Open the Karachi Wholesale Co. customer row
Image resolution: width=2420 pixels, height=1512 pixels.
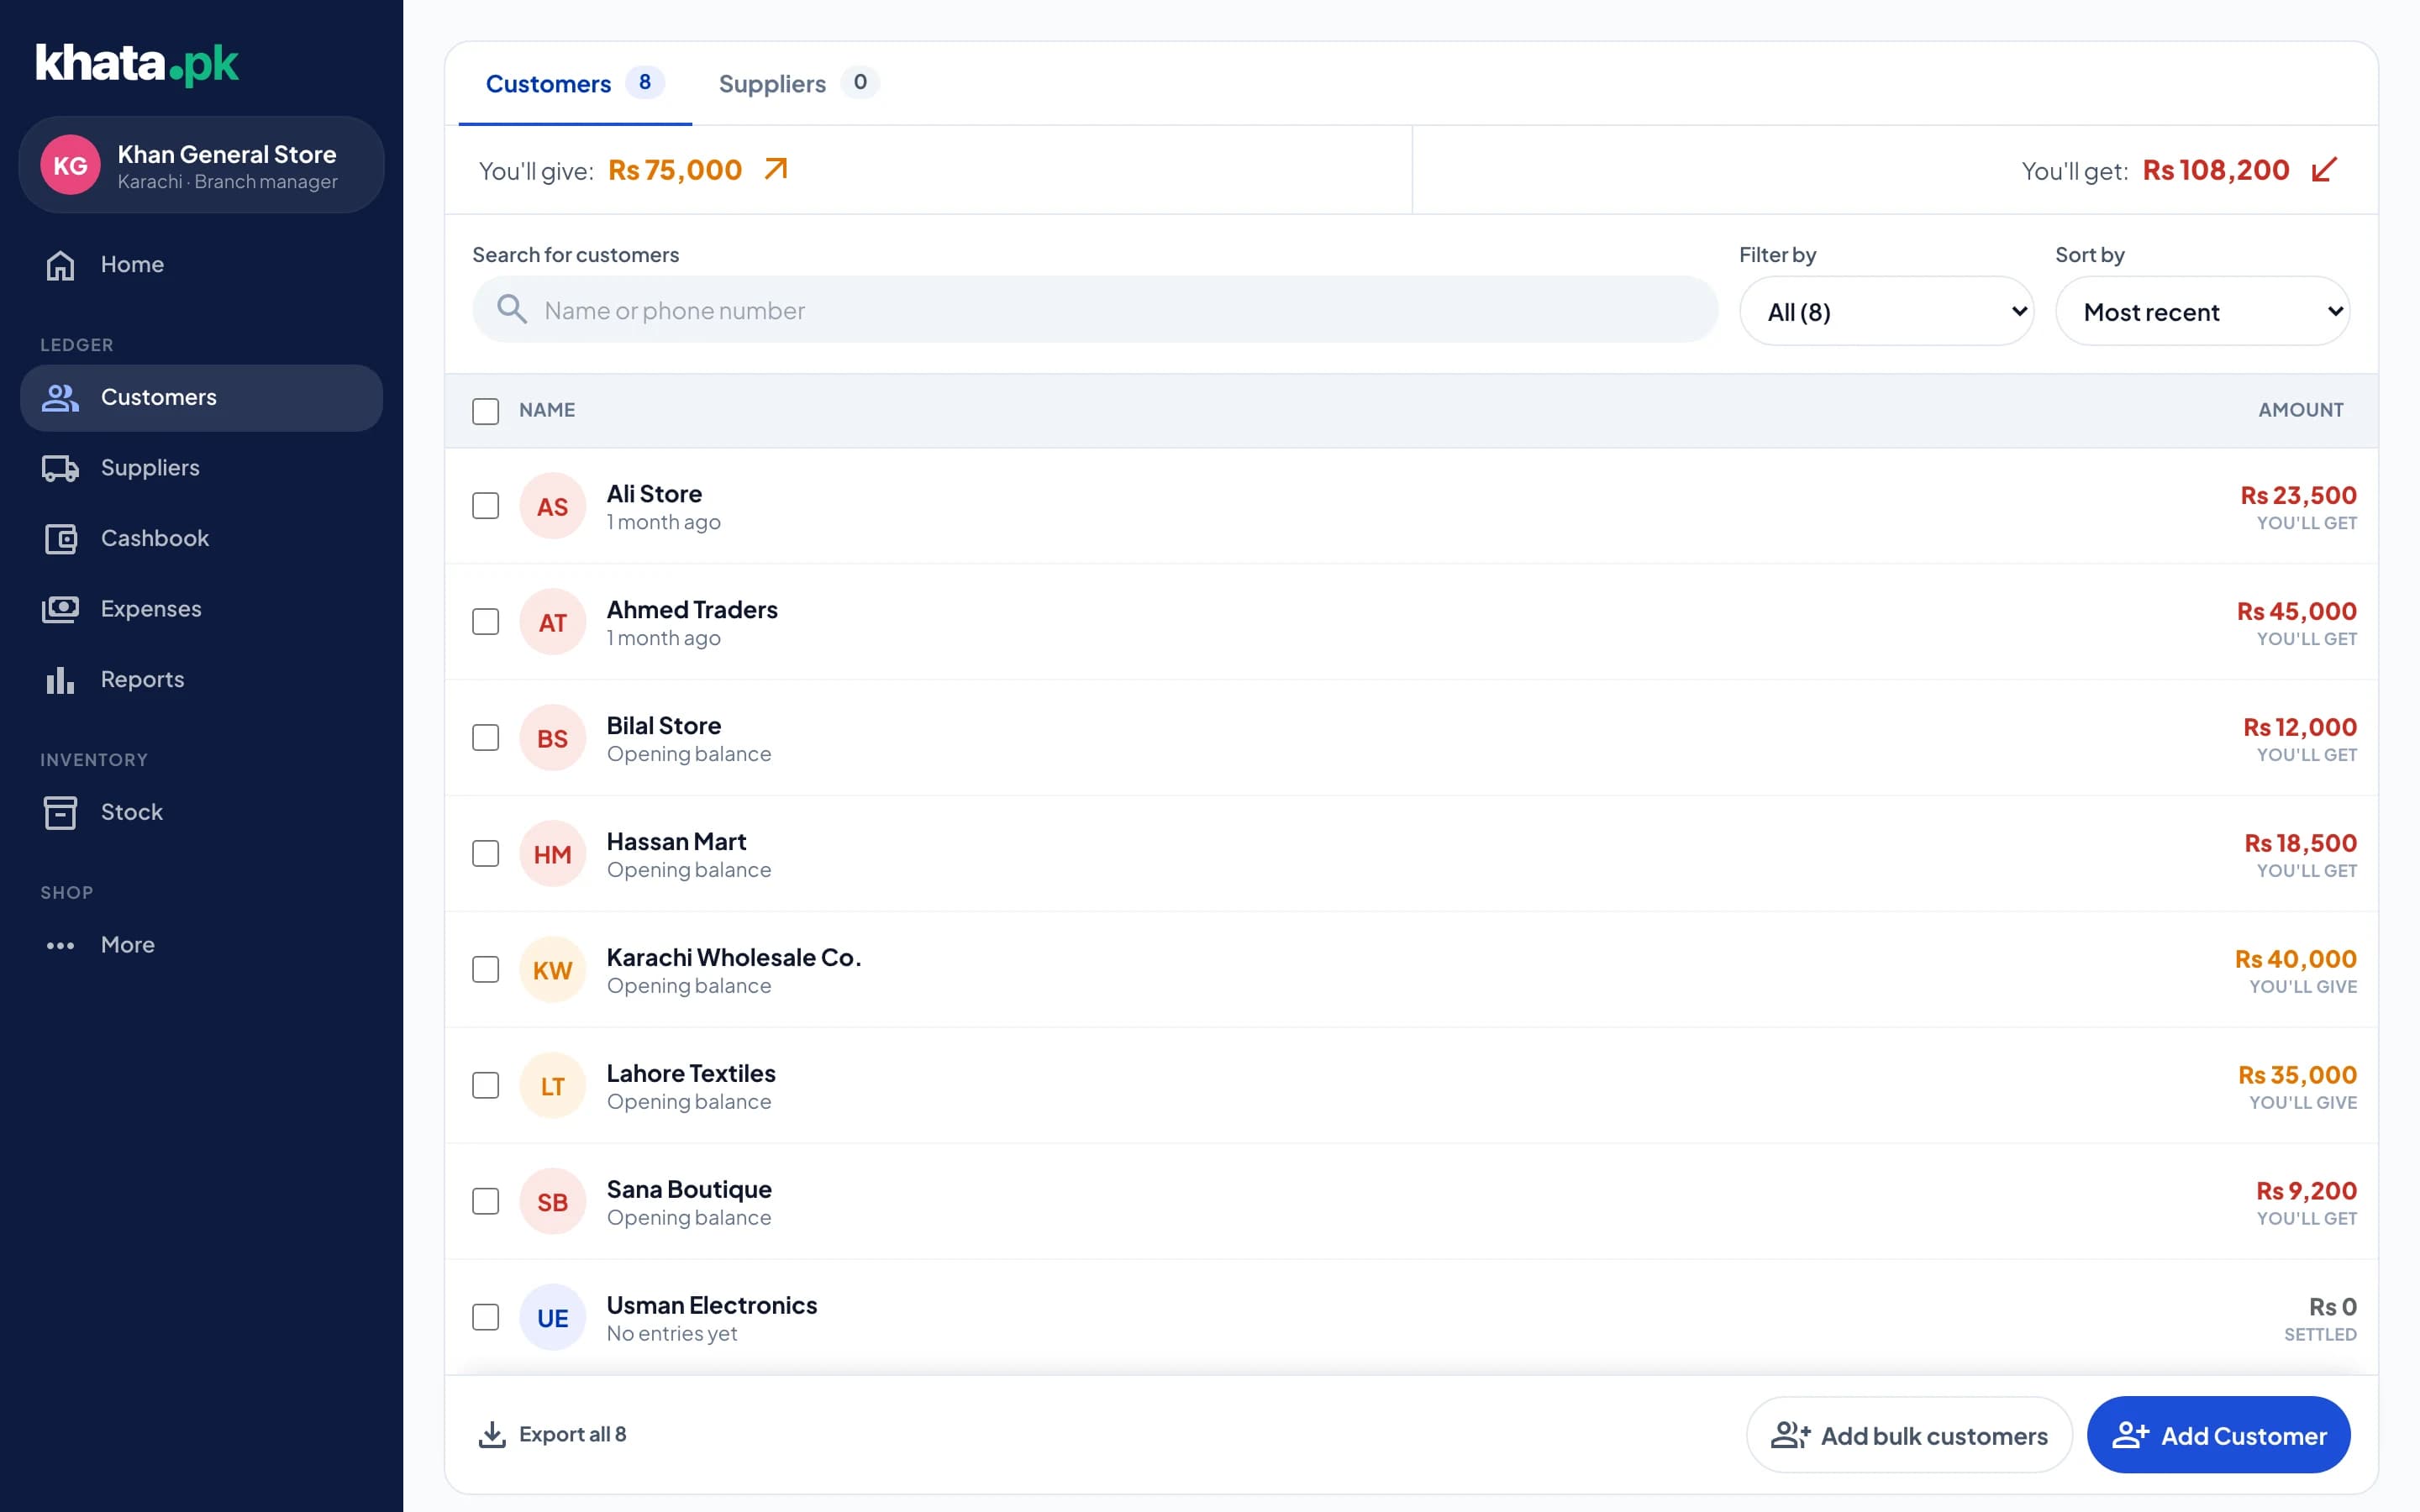[1411, 970]
